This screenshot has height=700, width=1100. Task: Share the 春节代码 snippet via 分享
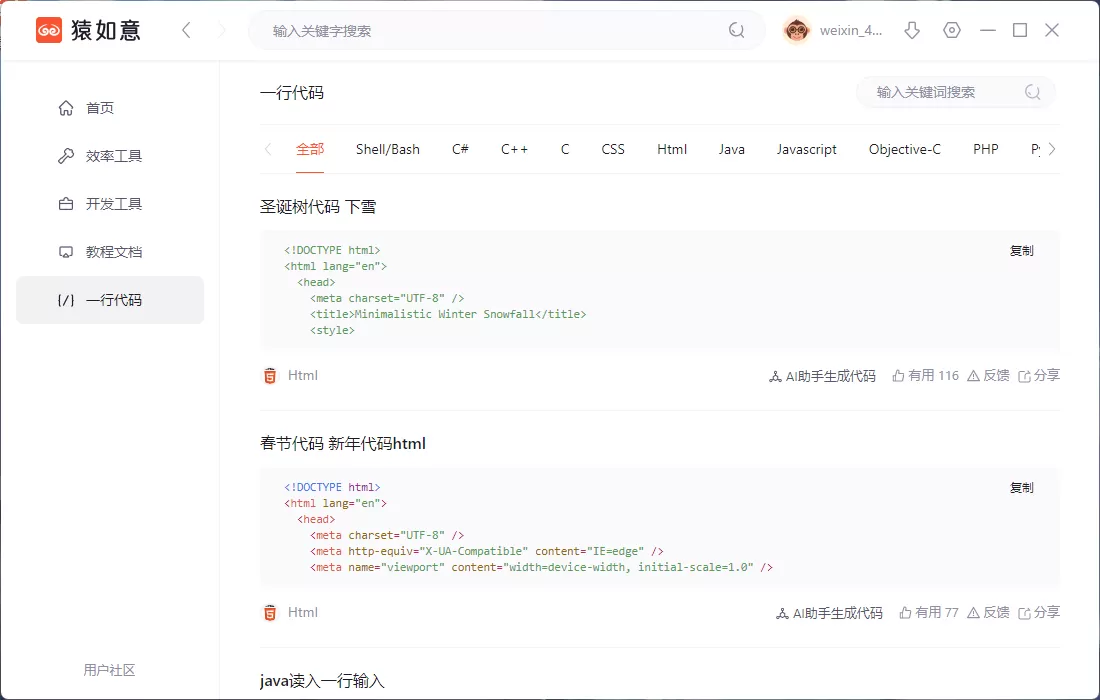1046,612
